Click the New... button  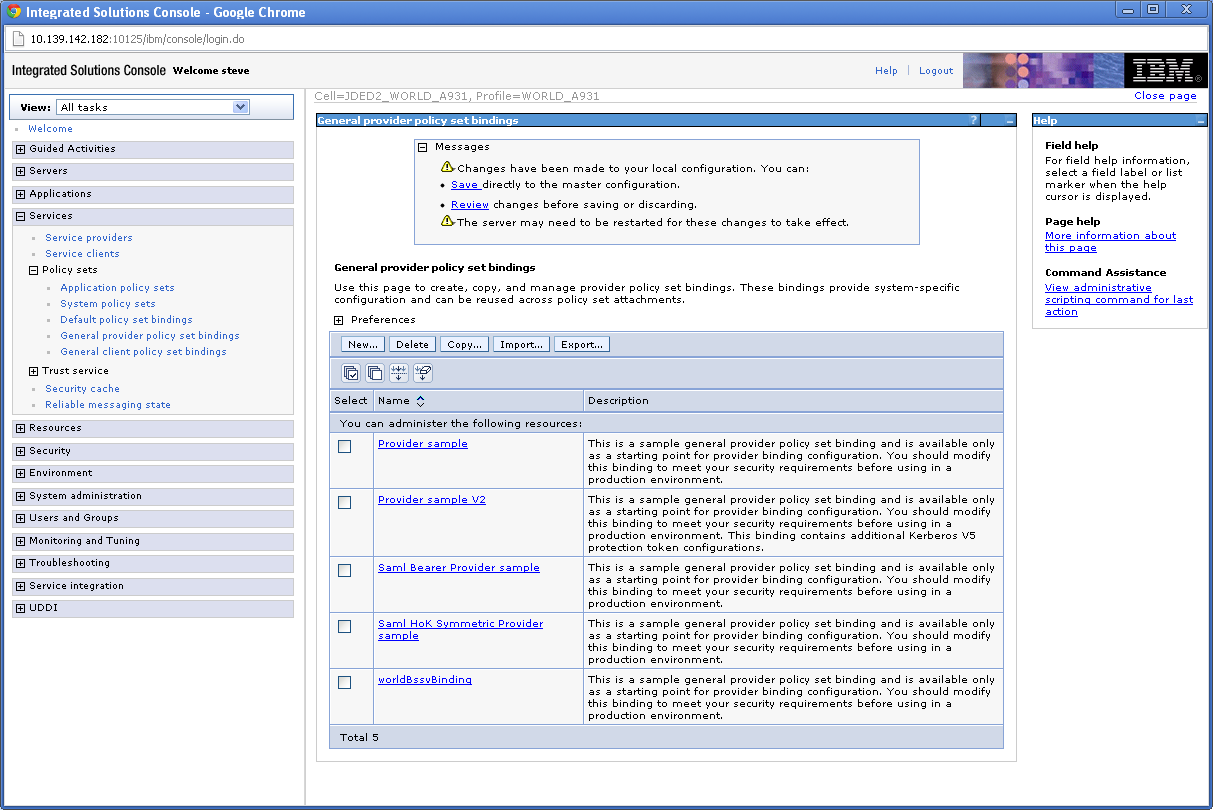point(363,344)
